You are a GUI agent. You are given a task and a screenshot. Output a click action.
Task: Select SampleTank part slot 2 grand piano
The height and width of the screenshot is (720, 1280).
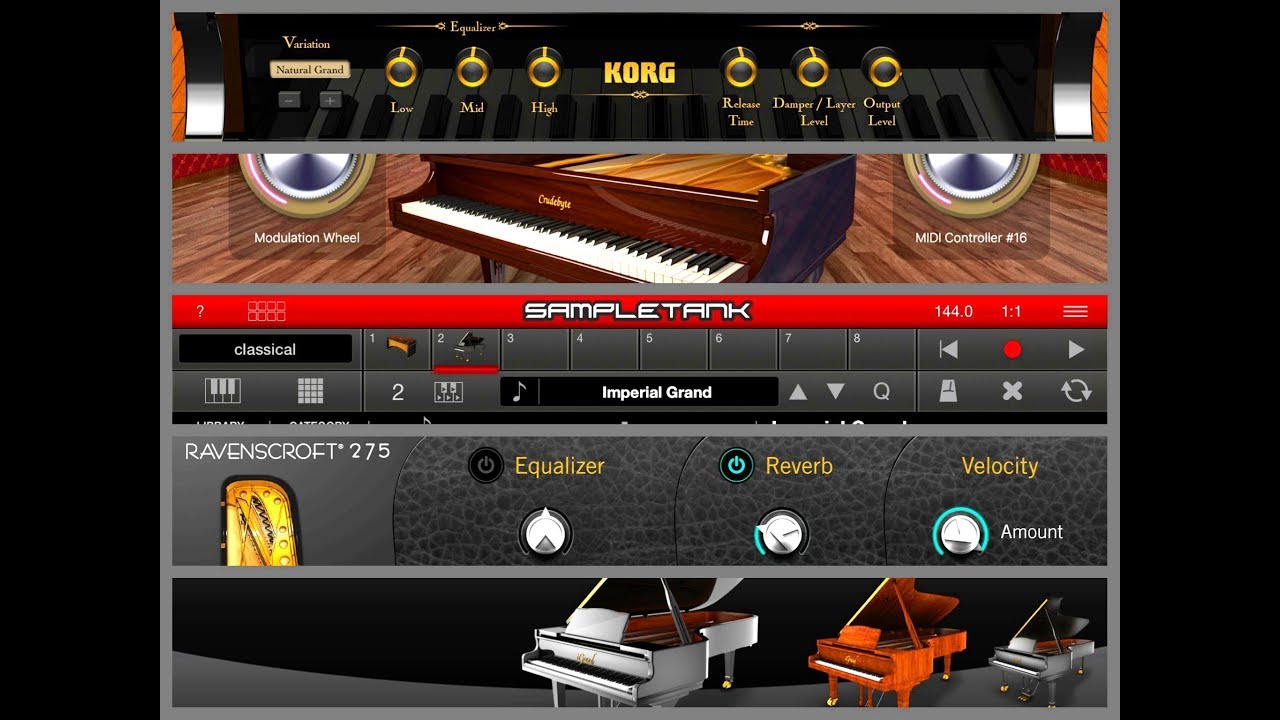[x=466, y=350]
